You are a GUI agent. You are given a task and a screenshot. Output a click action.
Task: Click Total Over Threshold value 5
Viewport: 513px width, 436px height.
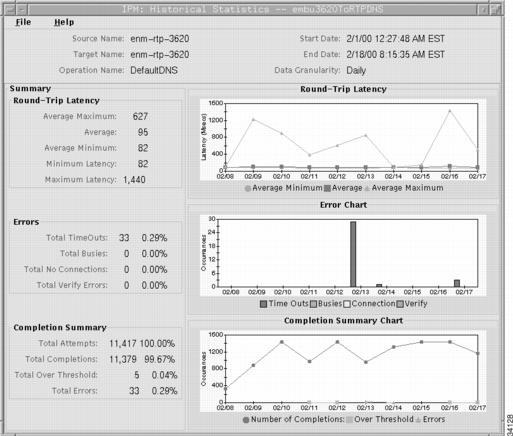click(137, 375)
